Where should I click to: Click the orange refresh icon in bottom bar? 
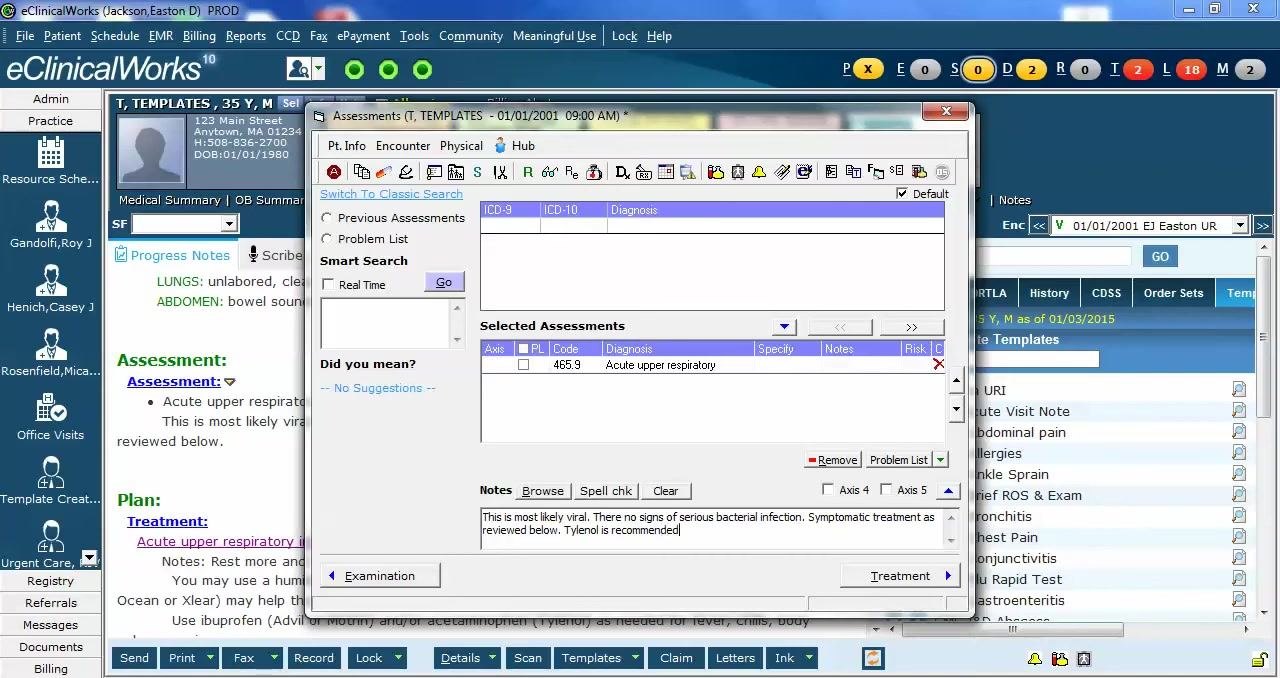pyautogui.click(x=873, y=658)
